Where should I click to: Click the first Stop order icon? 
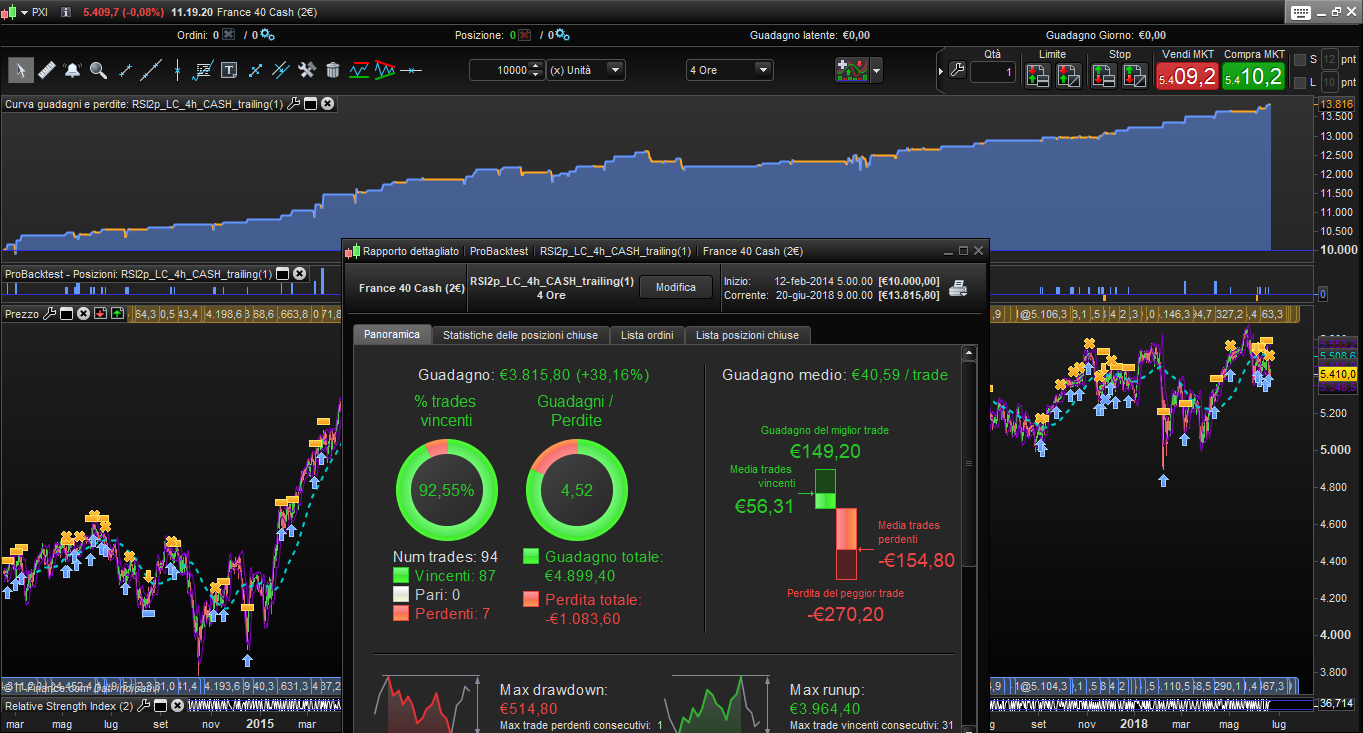point(1104,74)
